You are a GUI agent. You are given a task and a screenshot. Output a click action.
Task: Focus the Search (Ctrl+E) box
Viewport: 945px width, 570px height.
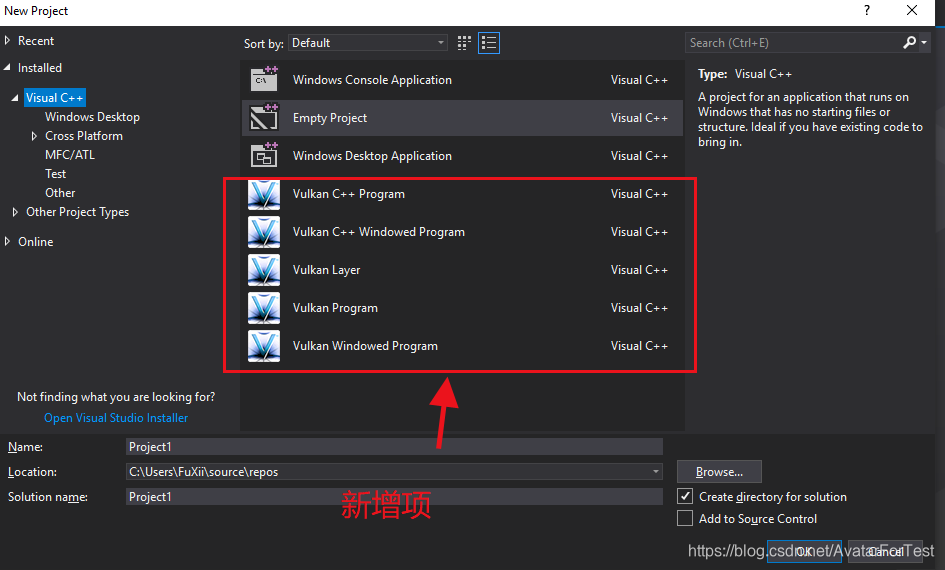click(x=793, y=43)
